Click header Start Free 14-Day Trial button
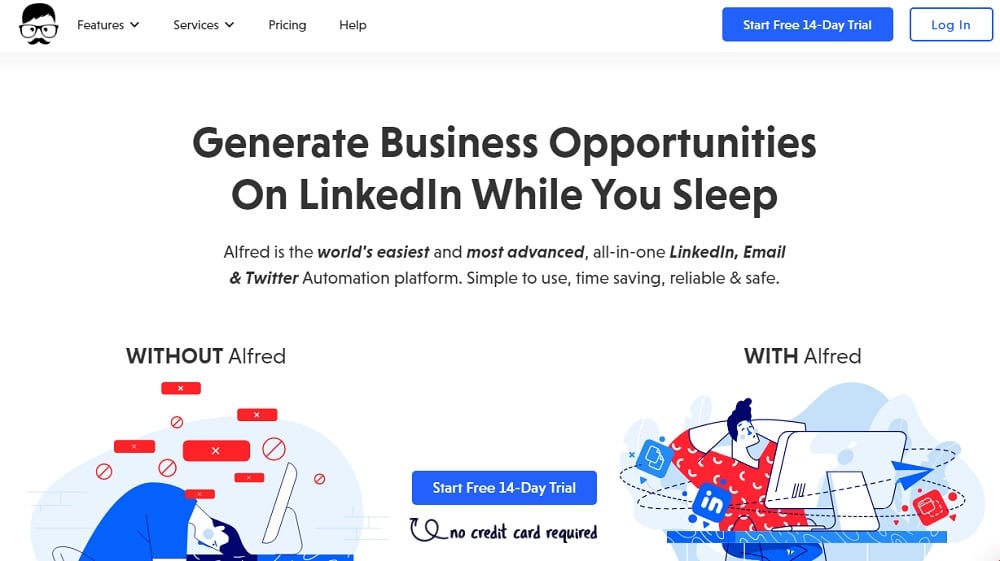The height and width of the screenshot is (561, 1000). click(807, 25)
